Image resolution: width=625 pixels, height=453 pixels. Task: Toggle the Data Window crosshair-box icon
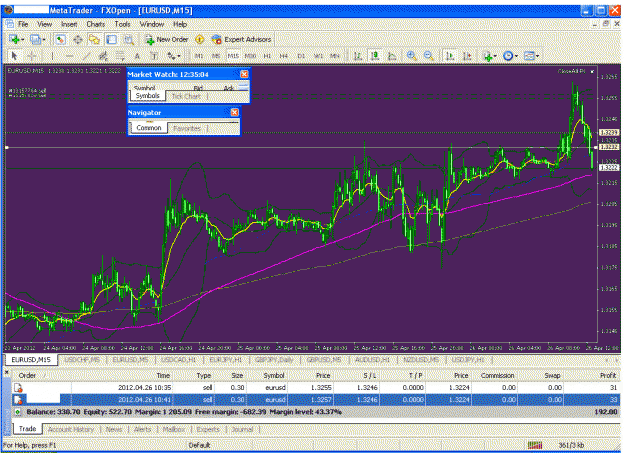click(x=77, y=39)
